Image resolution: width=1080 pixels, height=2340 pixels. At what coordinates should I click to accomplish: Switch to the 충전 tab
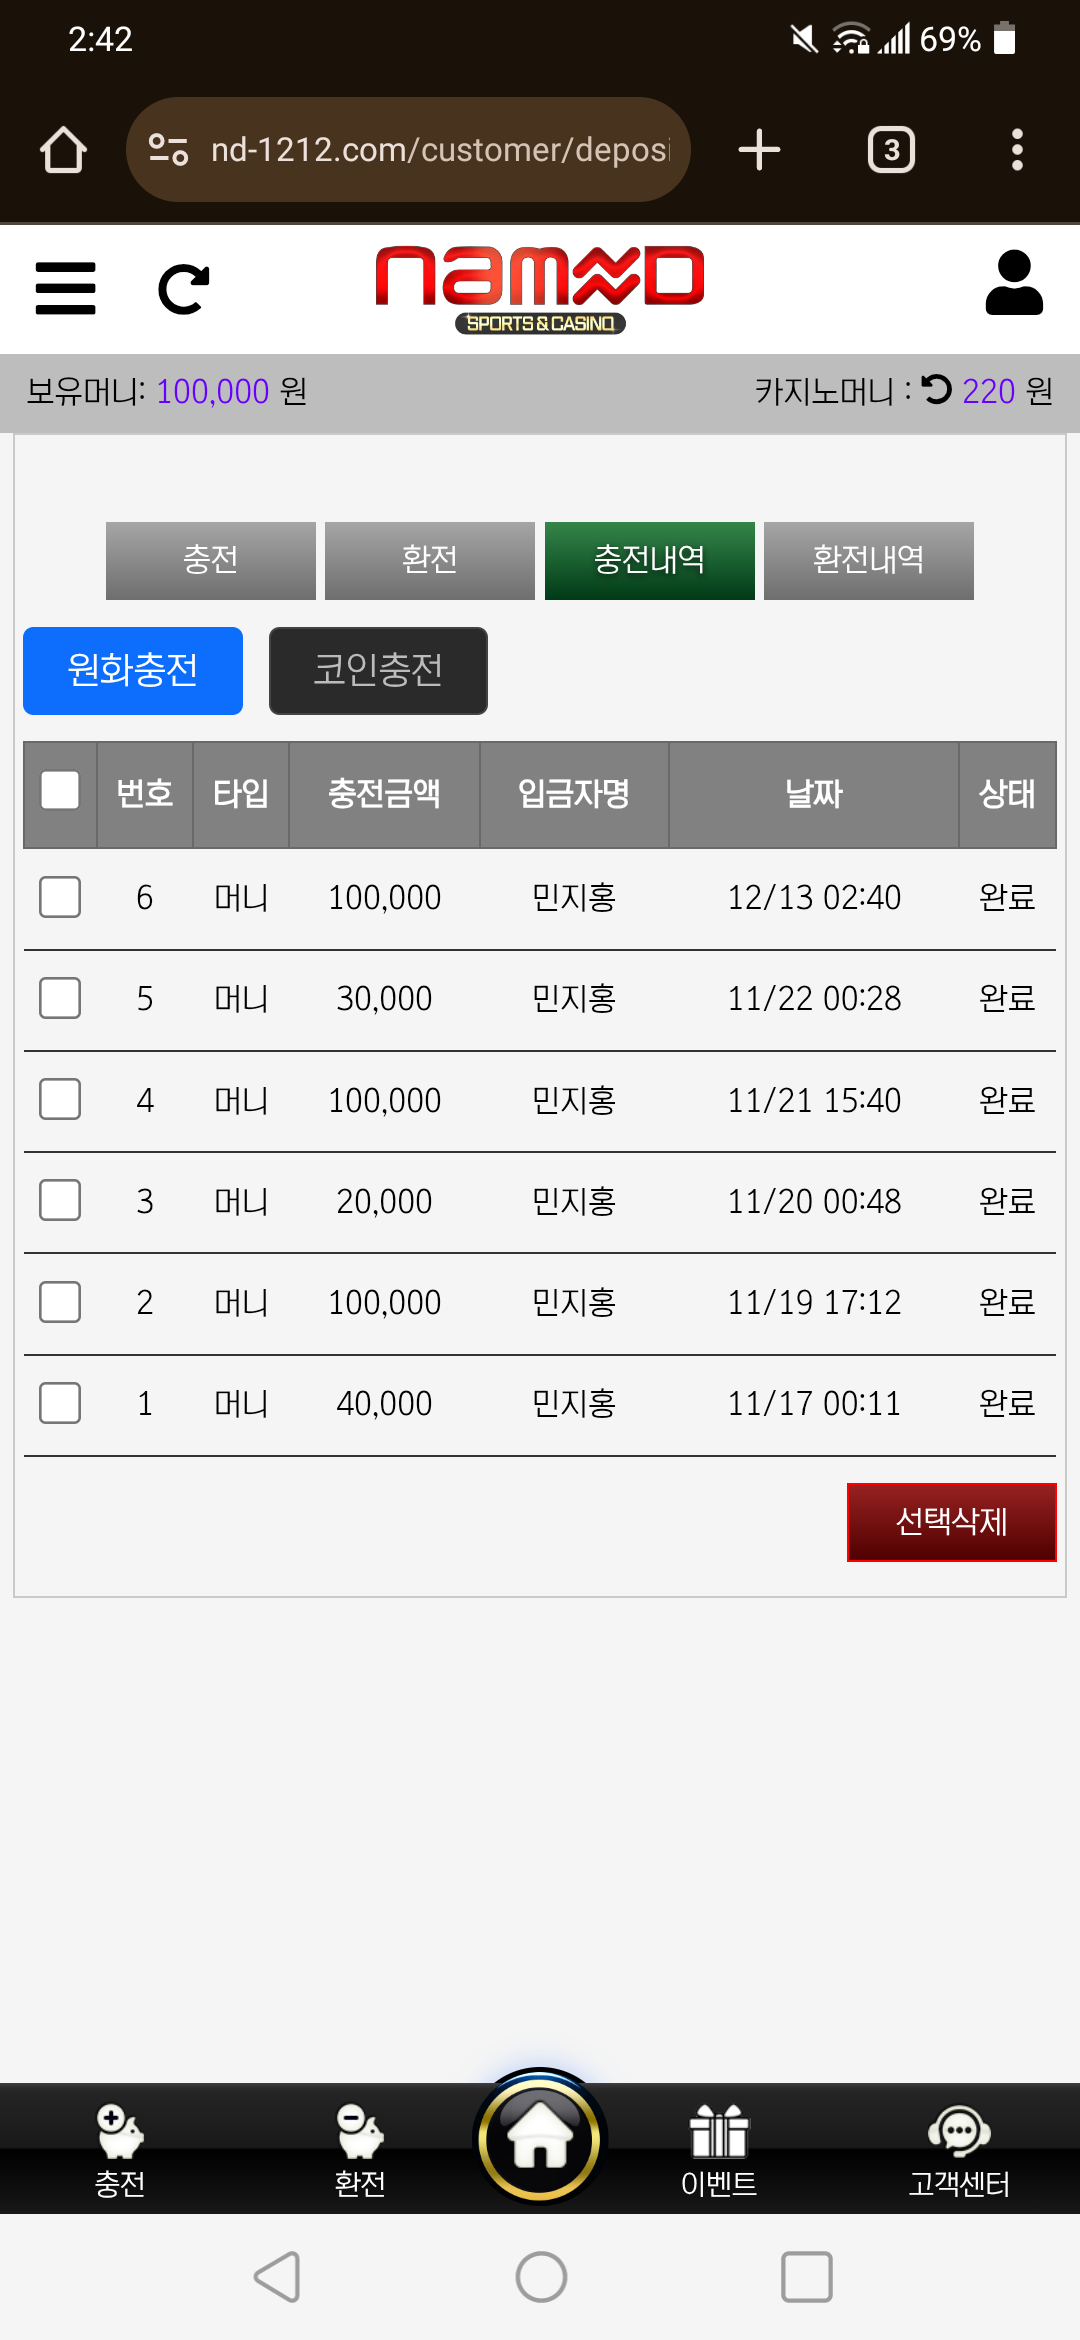pyautogui.click(x=211, y=560)
